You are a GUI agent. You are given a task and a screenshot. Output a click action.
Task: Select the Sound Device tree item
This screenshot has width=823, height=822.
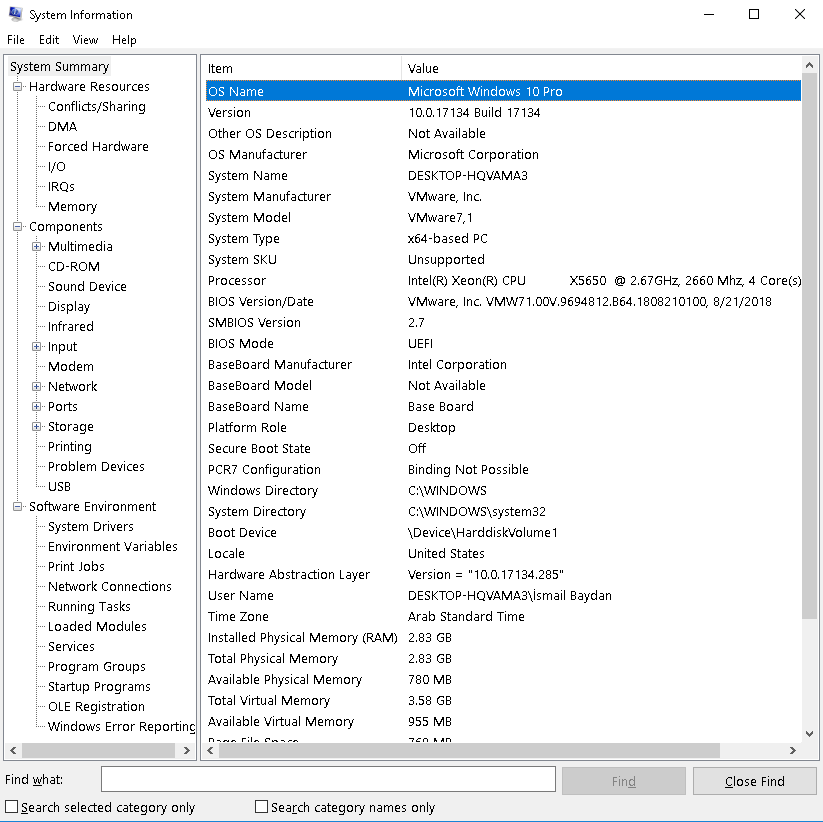[87, 286]
